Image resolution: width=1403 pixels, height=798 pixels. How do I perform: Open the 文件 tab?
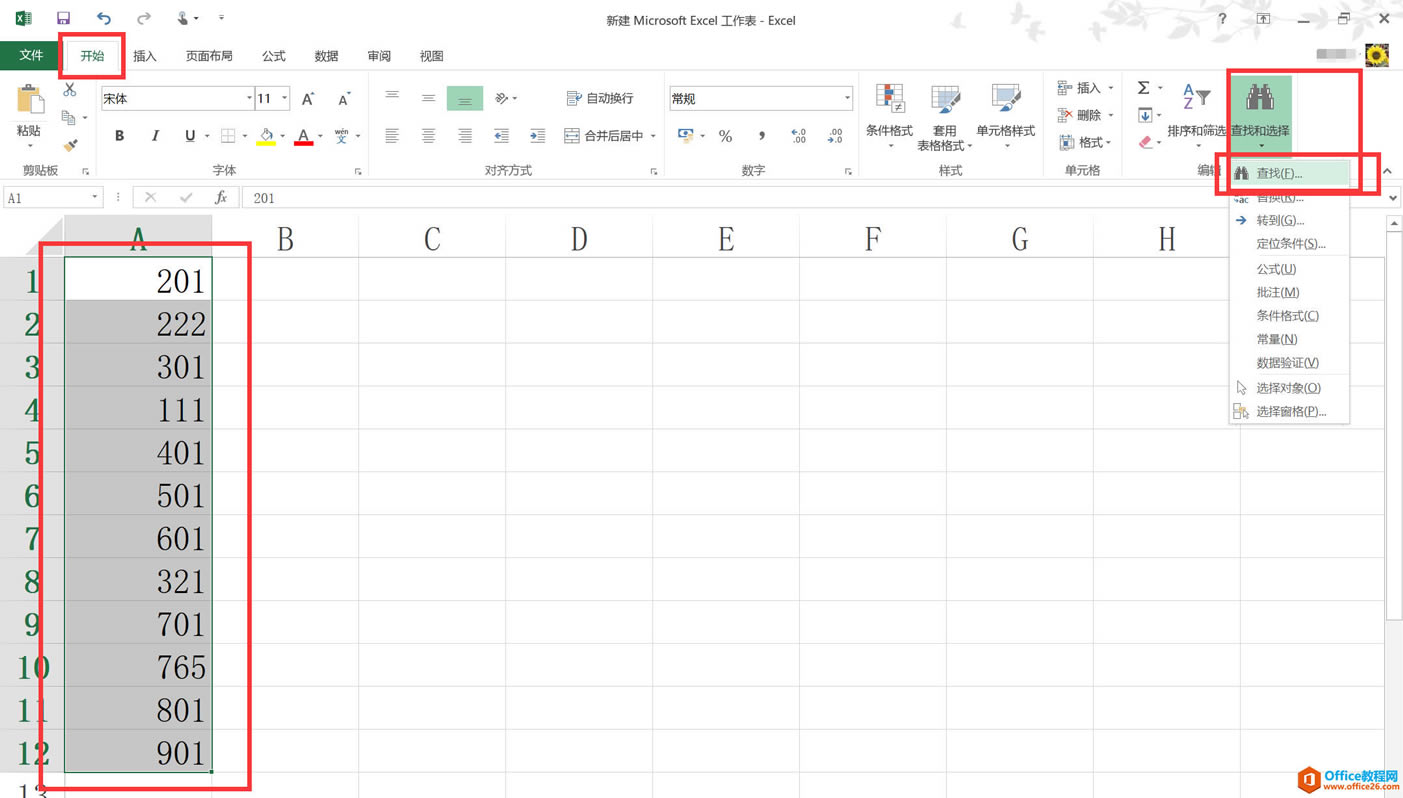point(31,55)
